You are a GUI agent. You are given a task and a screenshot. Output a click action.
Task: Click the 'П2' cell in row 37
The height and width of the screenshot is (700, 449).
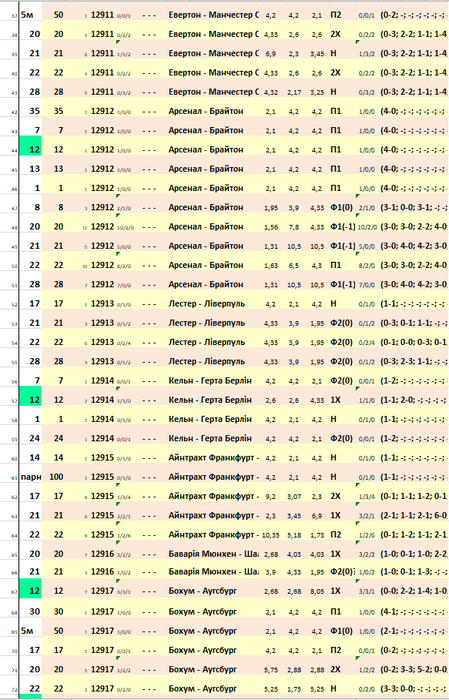pyautogui.click(x=336, y=15)
